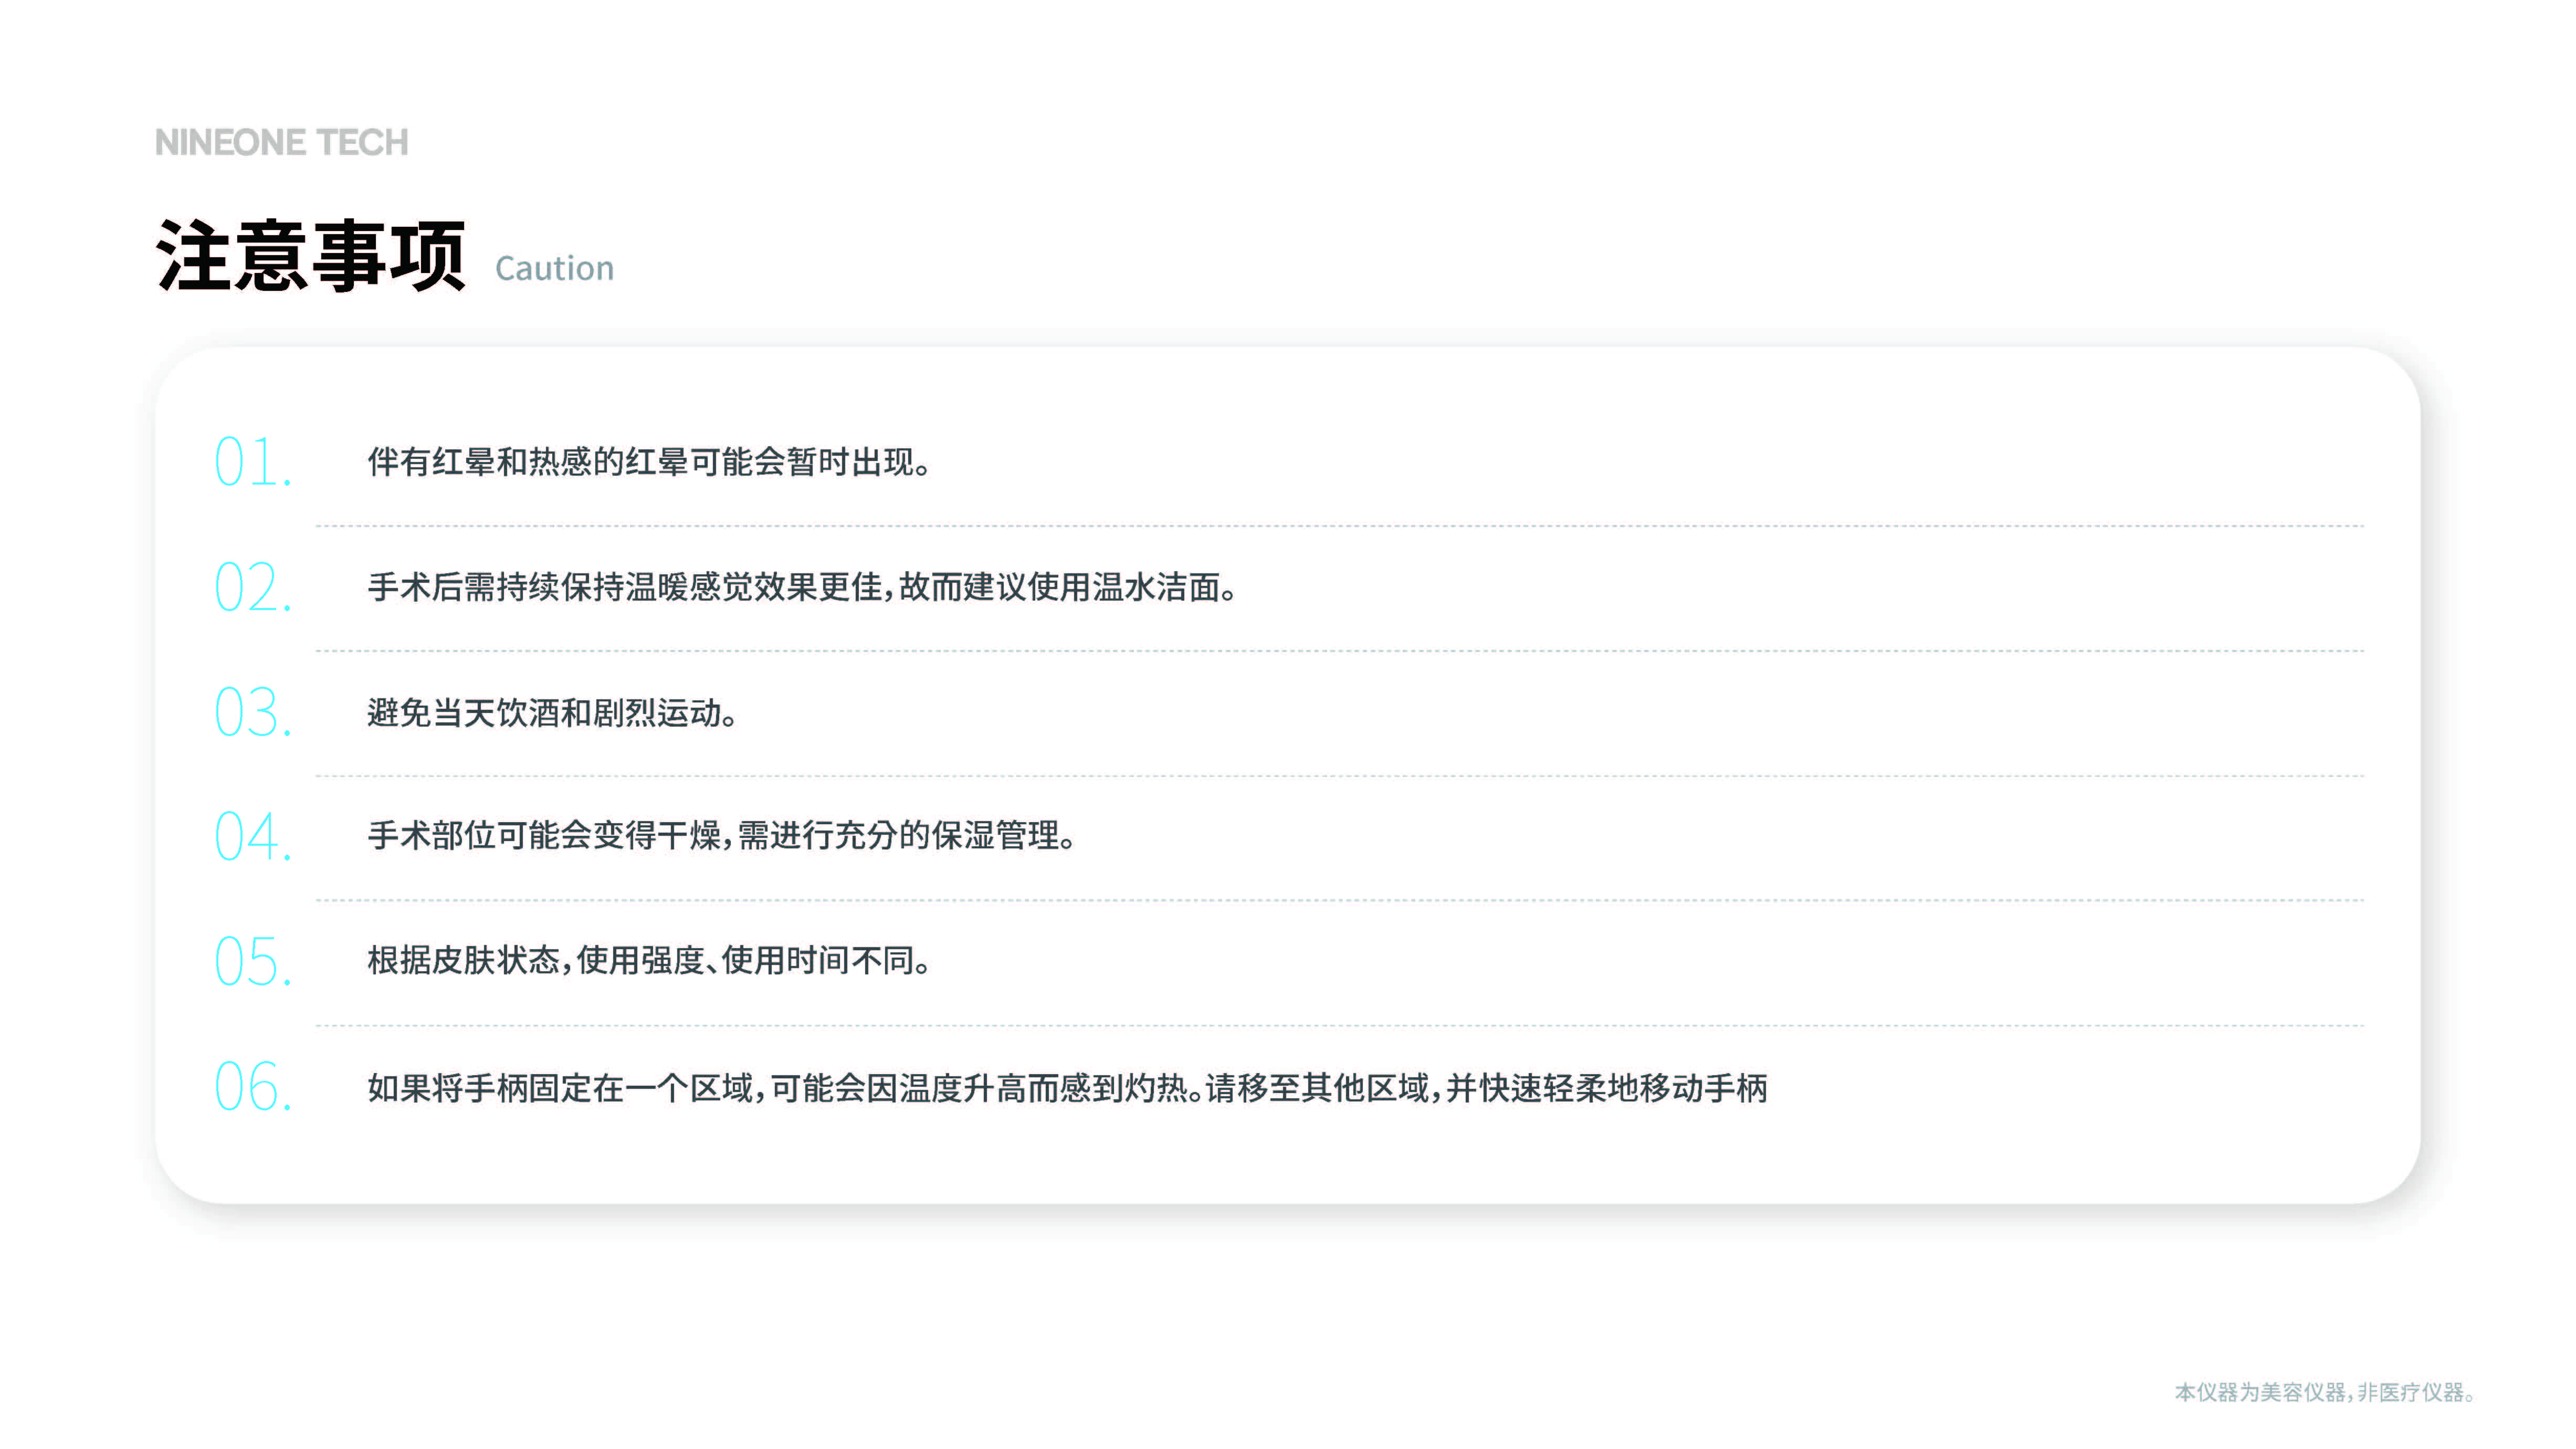Click the Caution subtitle text
2576x1449 pixels.
[x=554, y=268]
